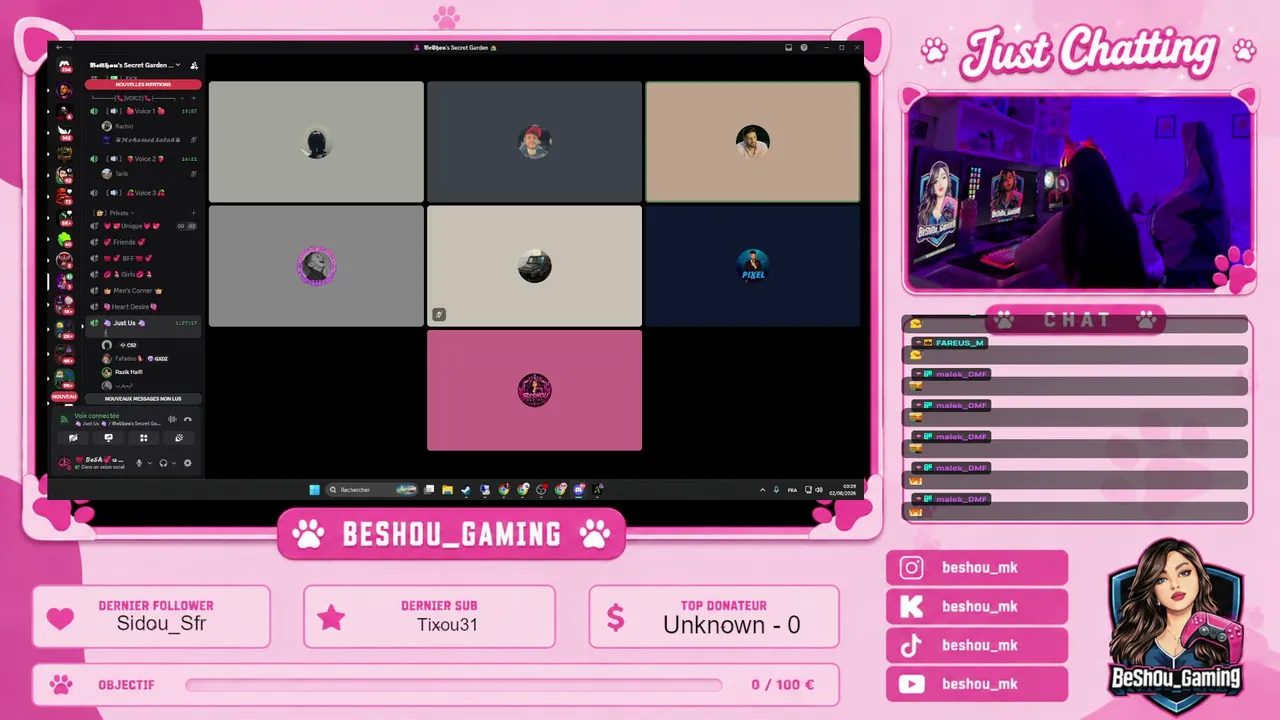Select the PIXEL avatar participant tile
The image size is (1280, 720).
point(752,265)
